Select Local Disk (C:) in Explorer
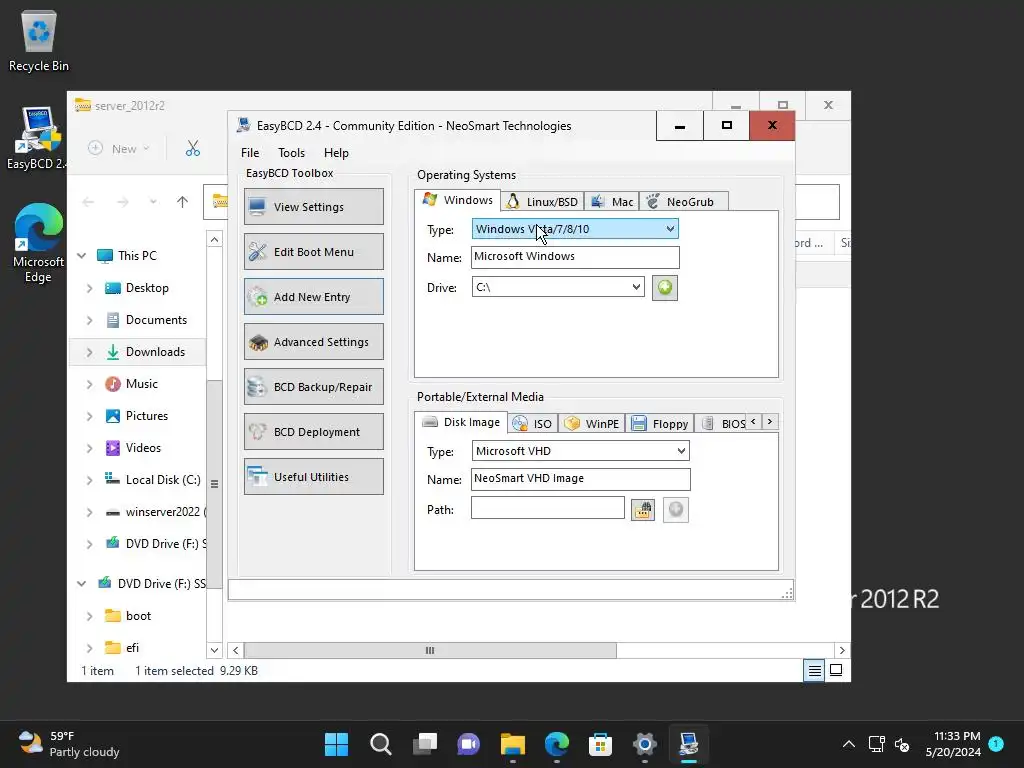Screen dimensions: 1024x768 click(163, 480)
